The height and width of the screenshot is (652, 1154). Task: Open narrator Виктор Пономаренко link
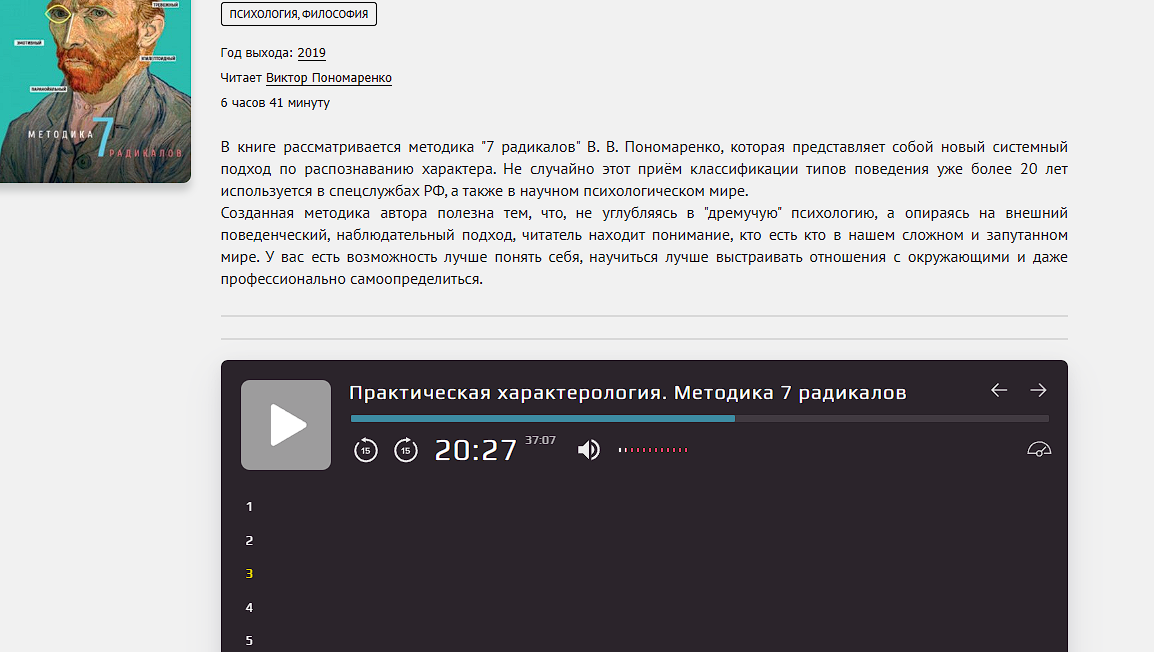(328, 78)
